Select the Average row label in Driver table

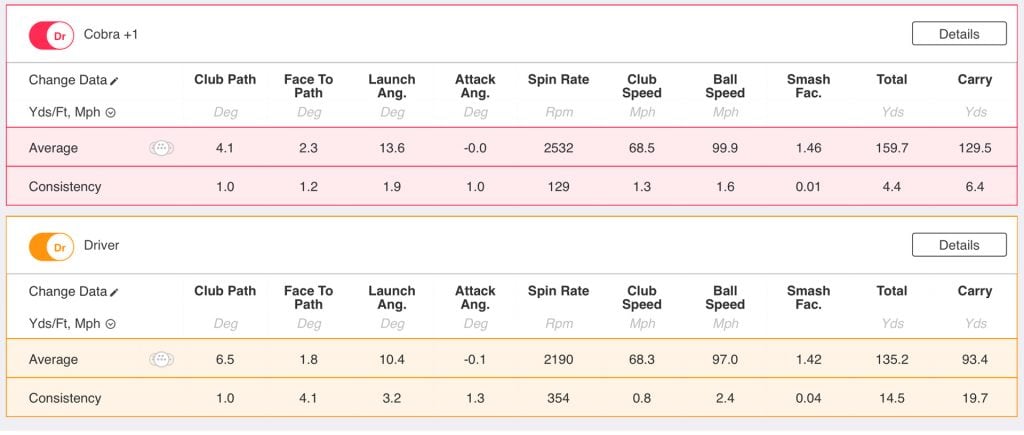(53, 360)
